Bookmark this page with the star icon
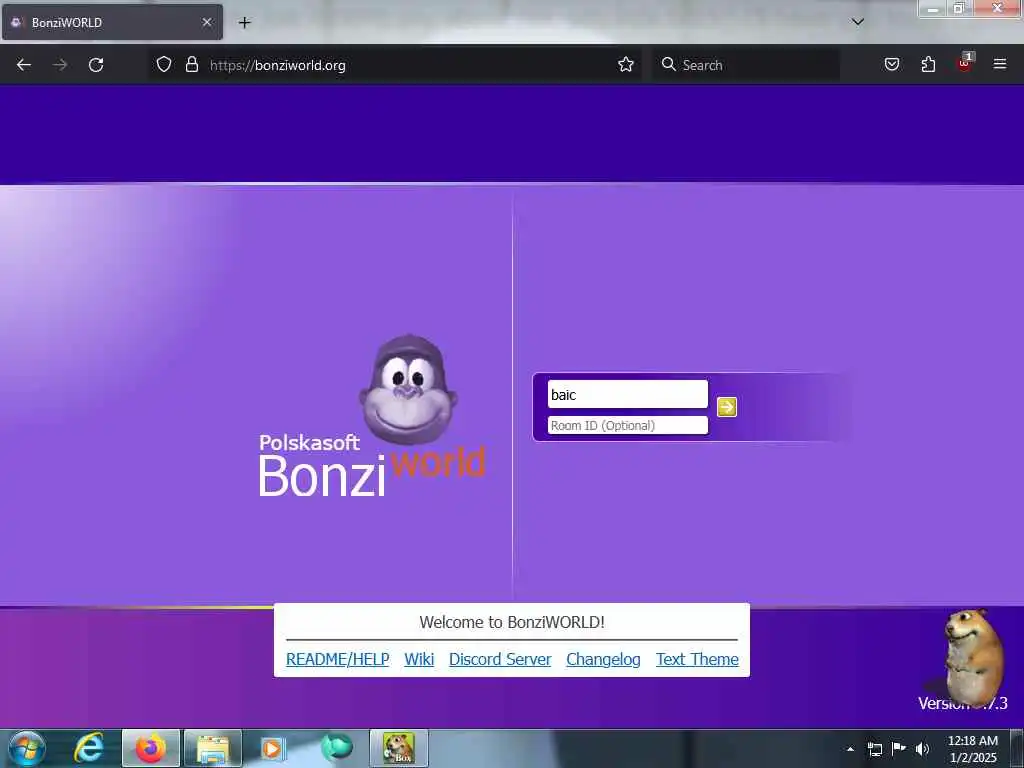Screen dimensions: 1024x768 pos(626,65)
